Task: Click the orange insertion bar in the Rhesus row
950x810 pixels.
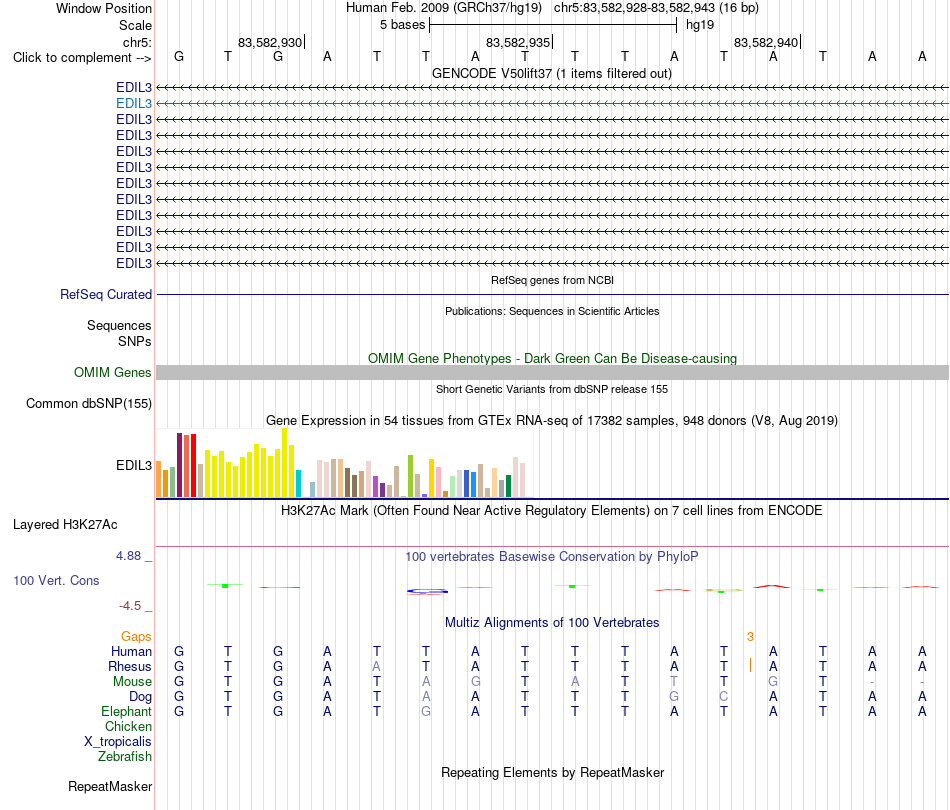Action: click(750, 665)
